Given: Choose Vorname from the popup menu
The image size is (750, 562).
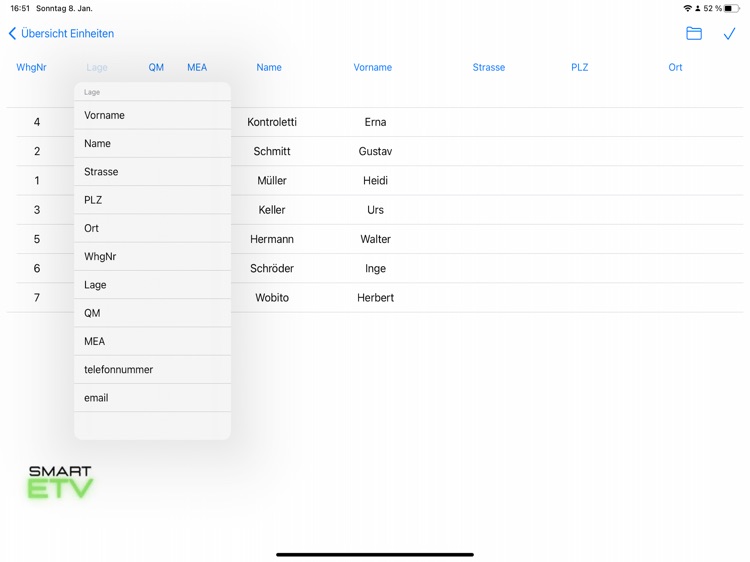Looking at the screenshot, I should pyautogui.click(x=153, y=115).
